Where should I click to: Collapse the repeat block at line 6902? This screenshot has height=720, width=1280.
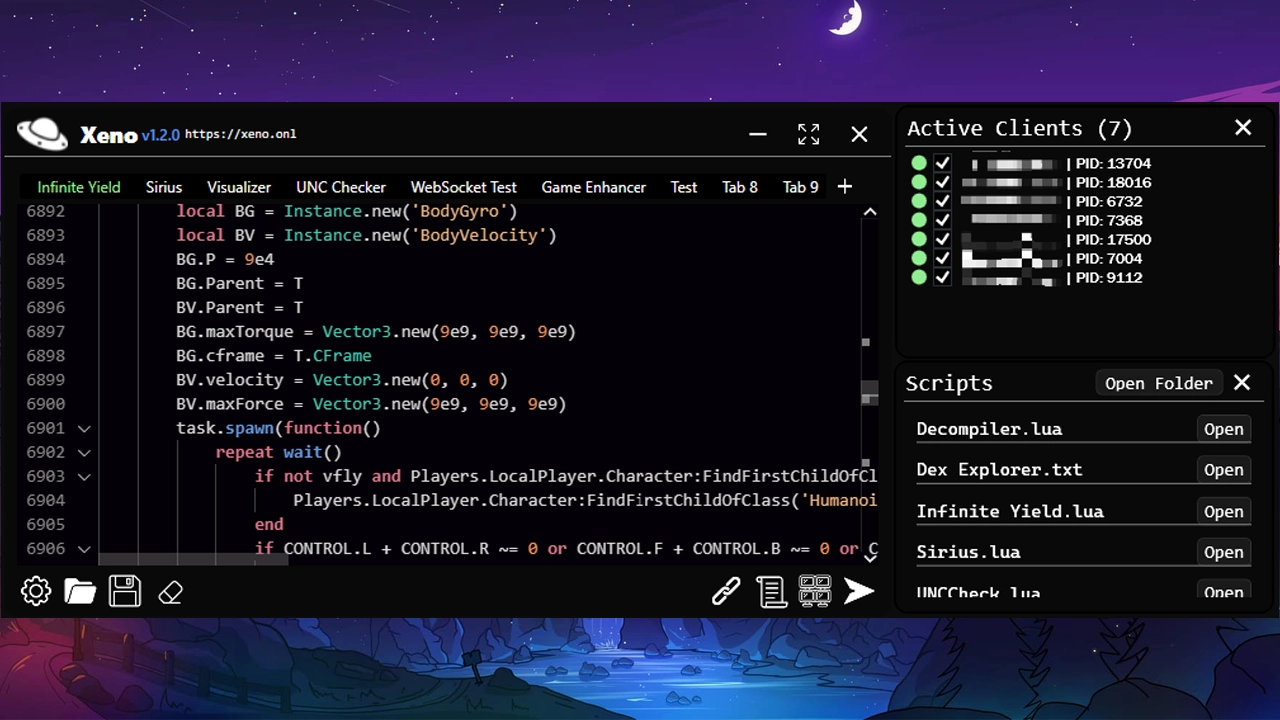(x=84, y=452)
